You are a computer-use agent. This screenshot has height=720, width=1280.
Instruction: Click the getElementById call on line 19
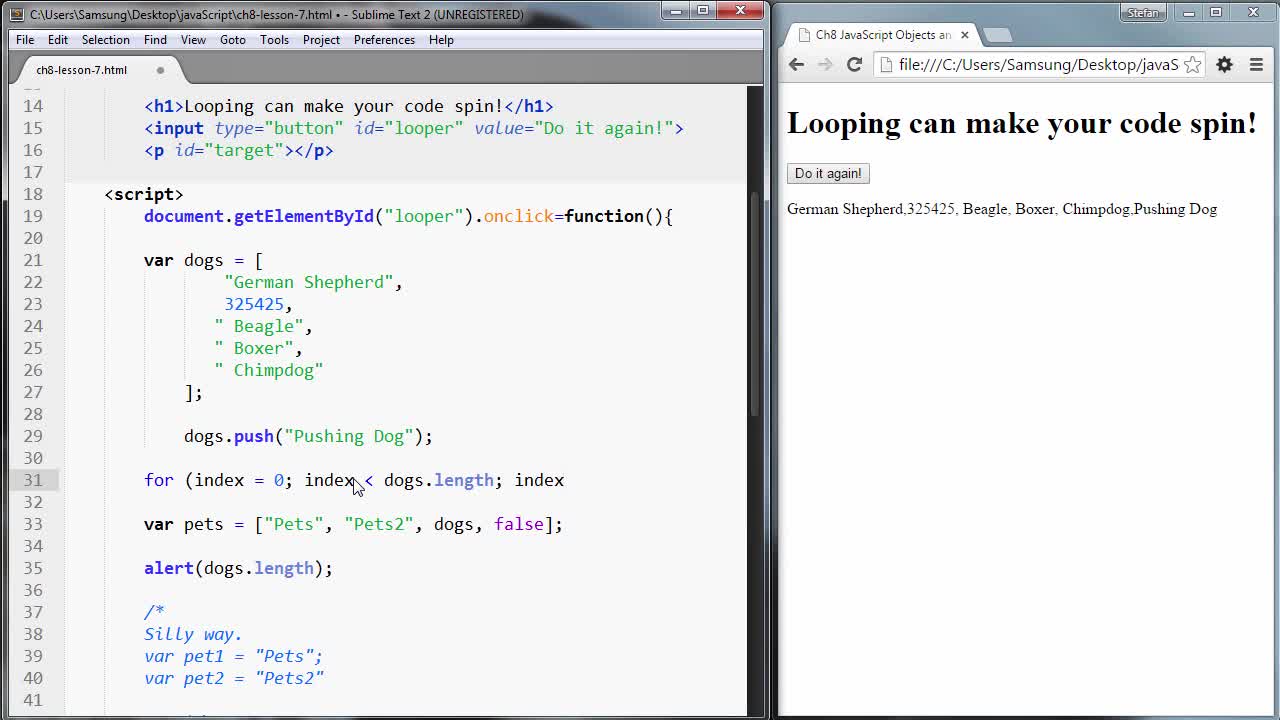pyautogui.click(x=303, y=216)
